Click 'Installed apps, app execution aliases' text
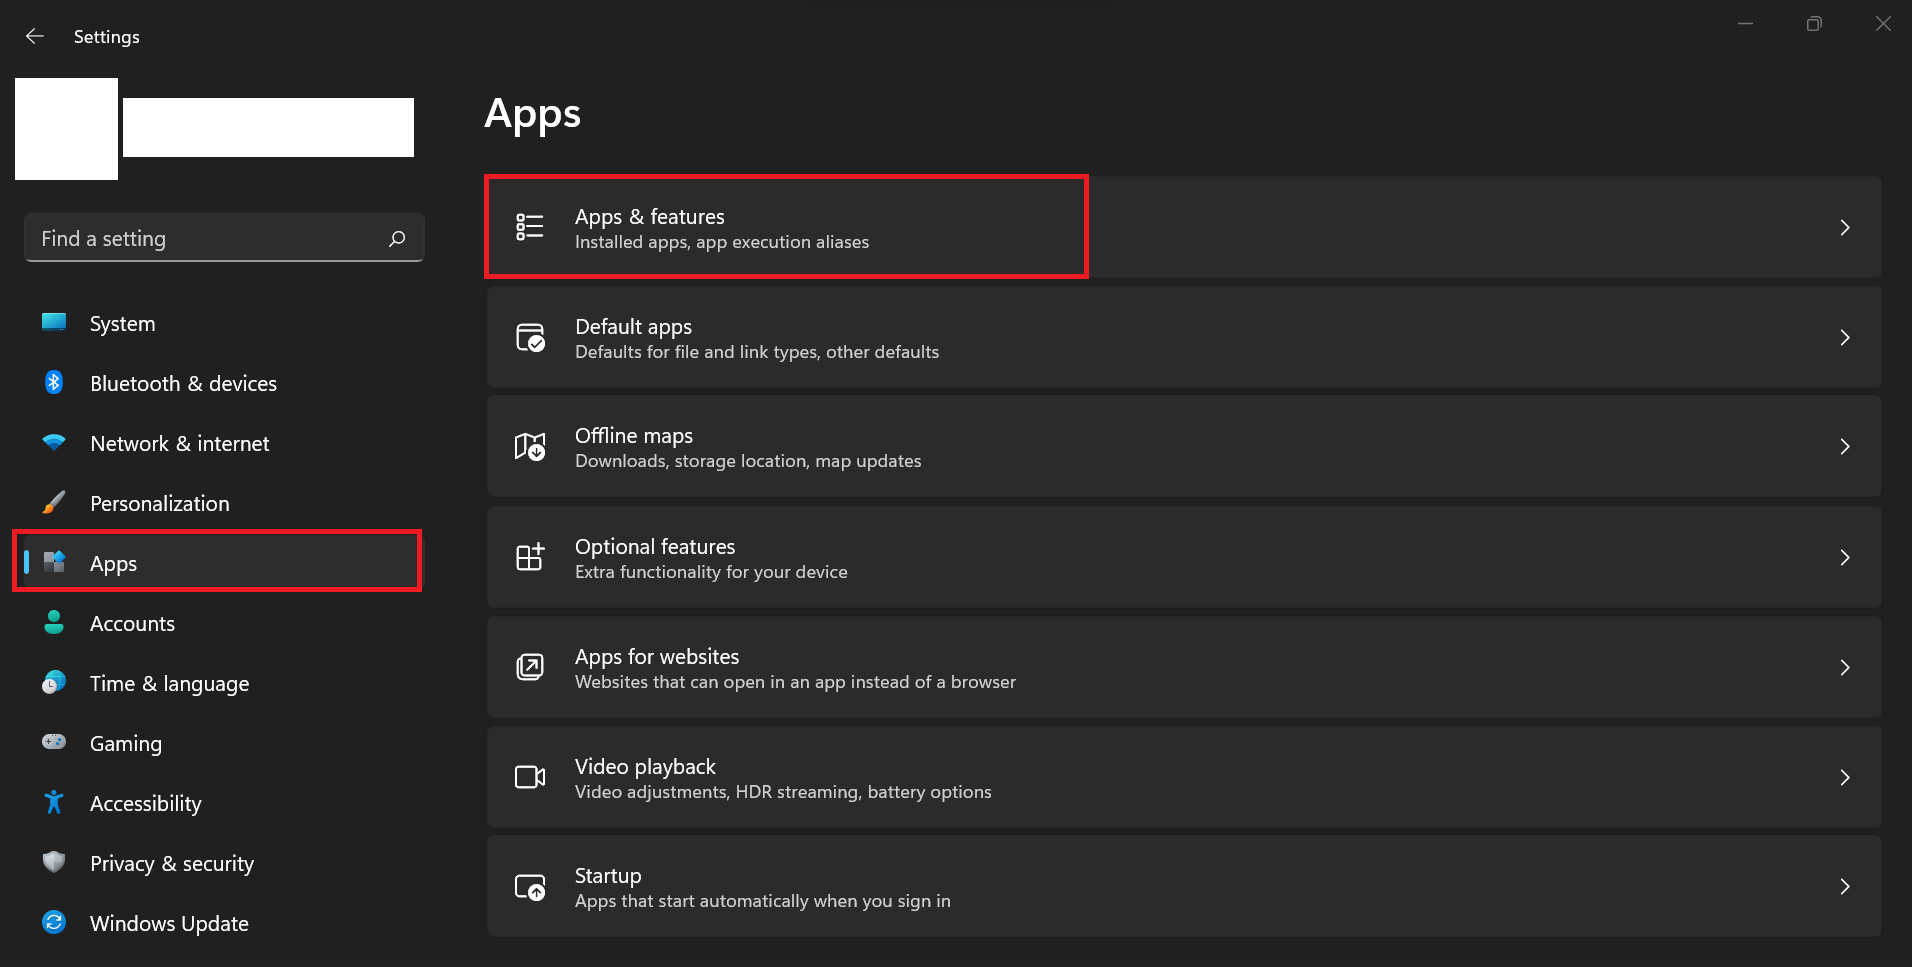Viewport: 1912px width, 967px height. 722,242
